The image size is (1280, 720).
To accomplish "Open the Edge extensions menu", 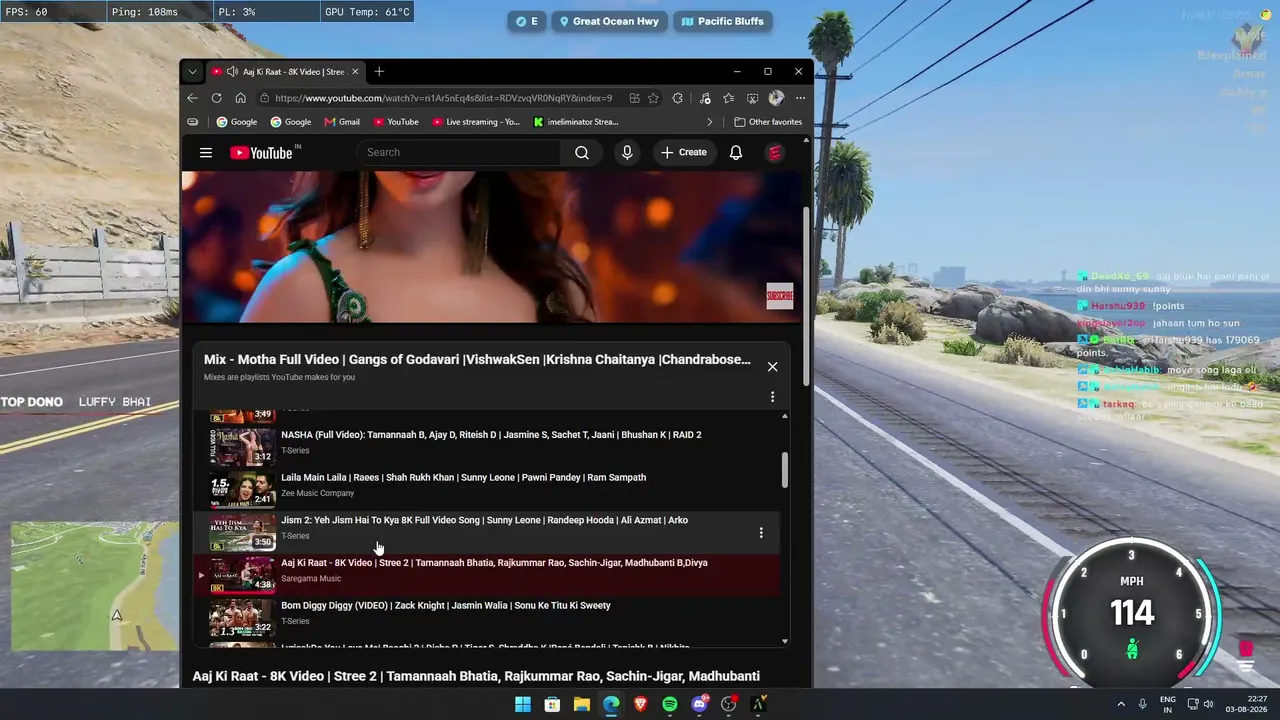I will 678,98.
